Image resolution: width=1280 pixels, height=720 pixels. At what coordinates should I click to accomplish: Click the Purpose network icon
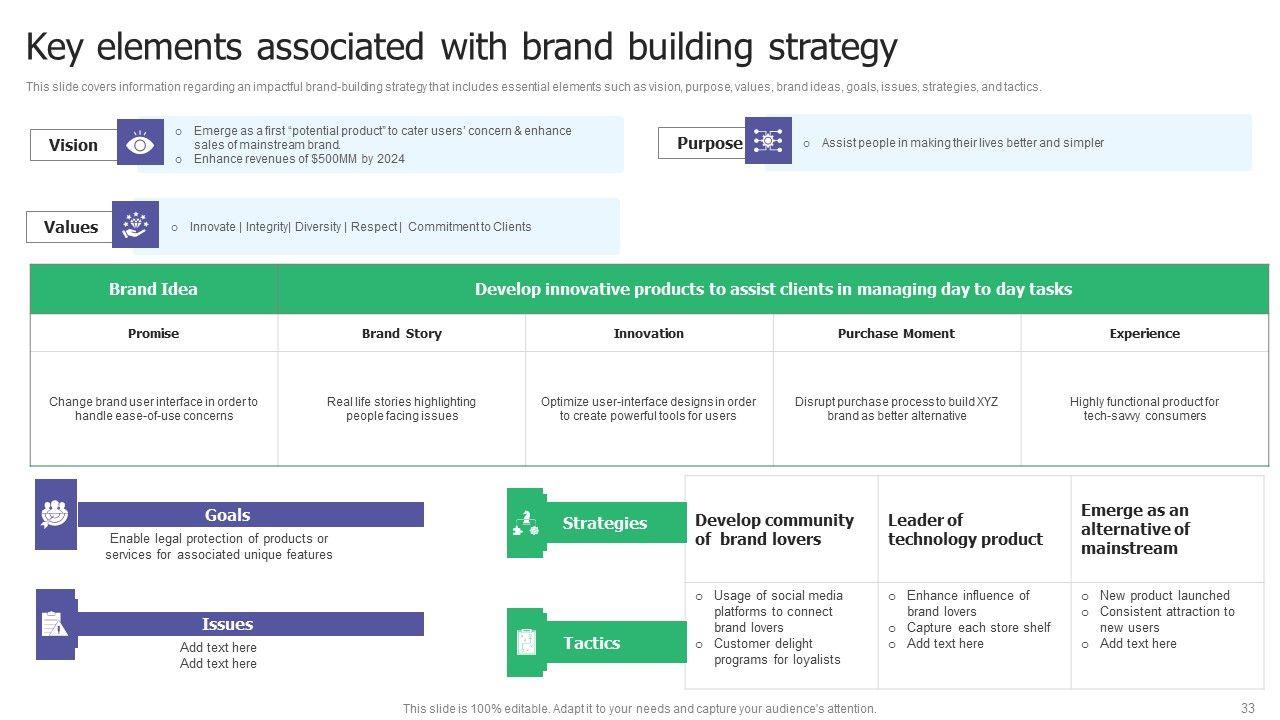tap(767, 141)
